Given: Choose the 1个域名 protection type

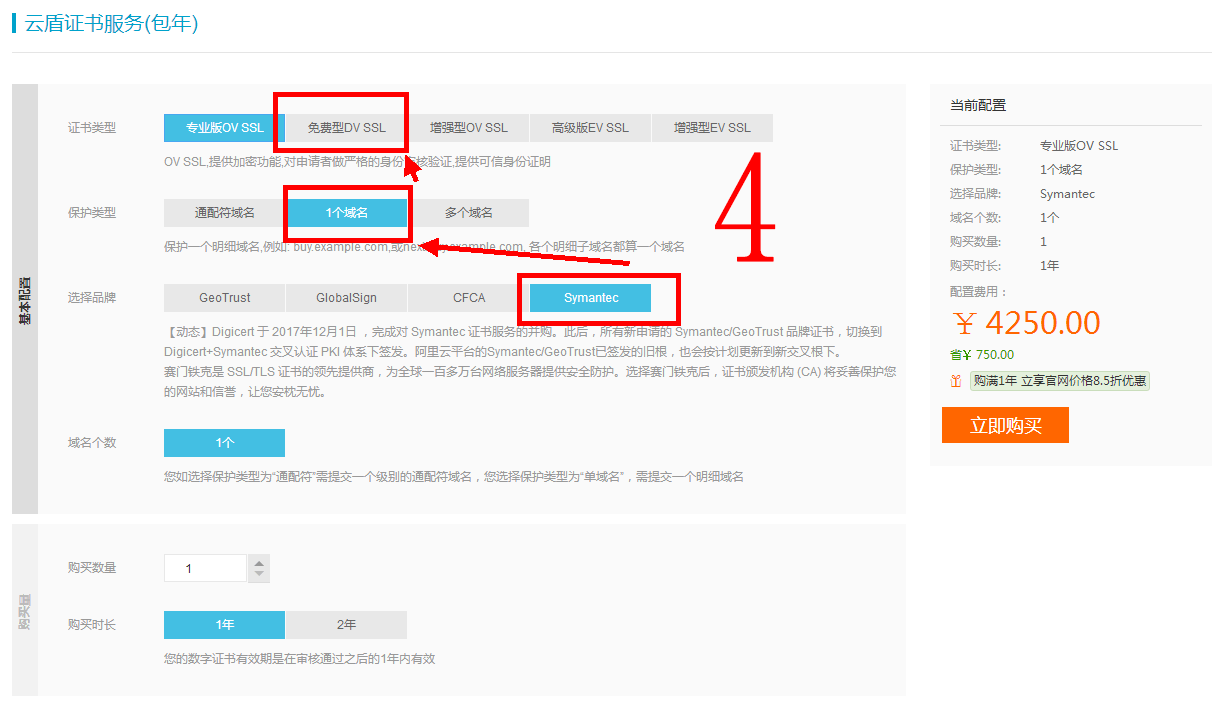Looking at the screenshot, I should [x=346, y=213].
